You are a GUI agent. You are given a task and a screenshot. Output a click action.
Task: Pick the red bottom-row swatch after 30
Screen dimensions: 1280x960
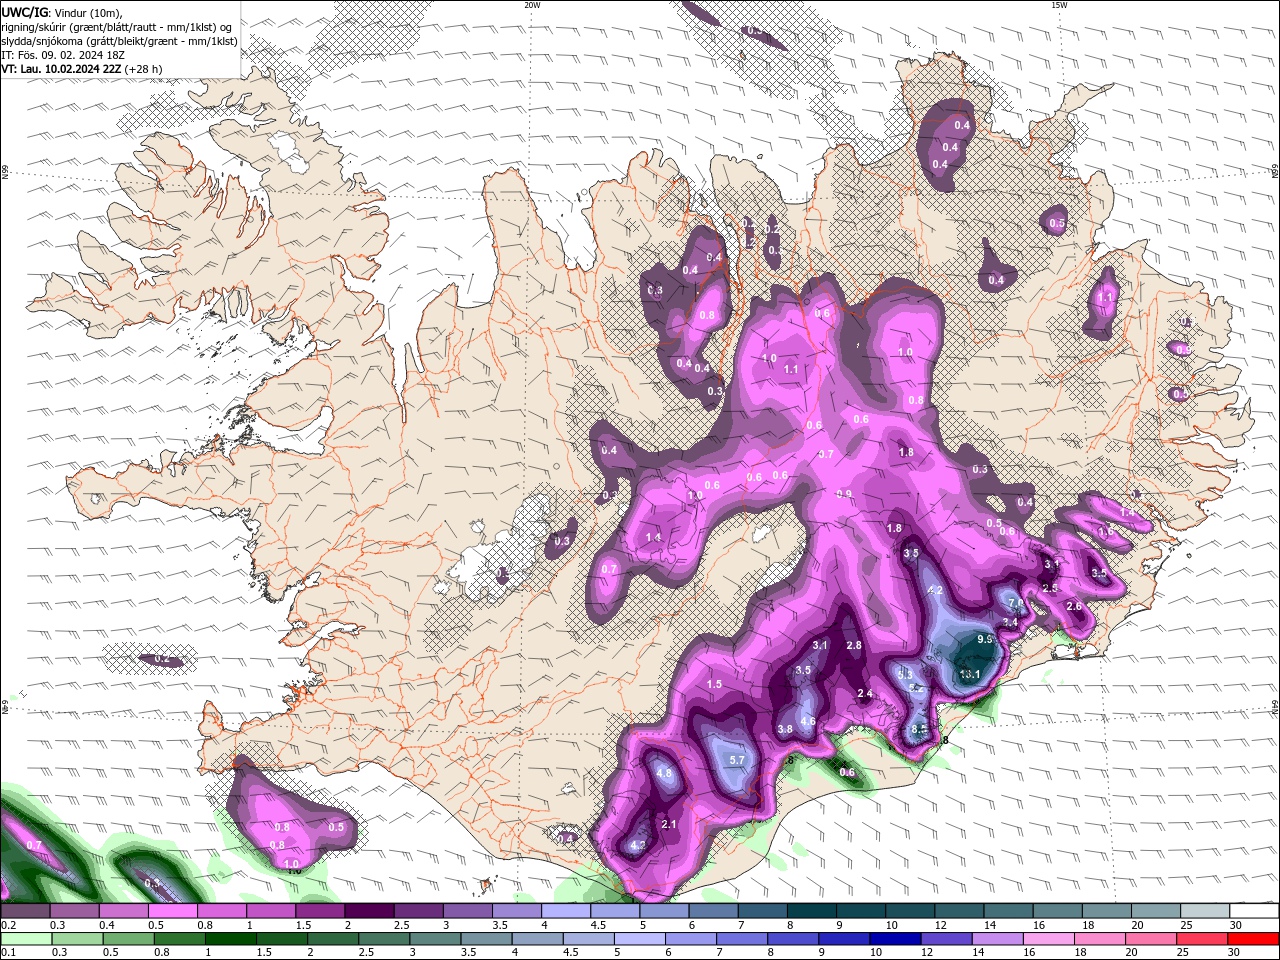pyautogui.click(x=1253, y=939)
